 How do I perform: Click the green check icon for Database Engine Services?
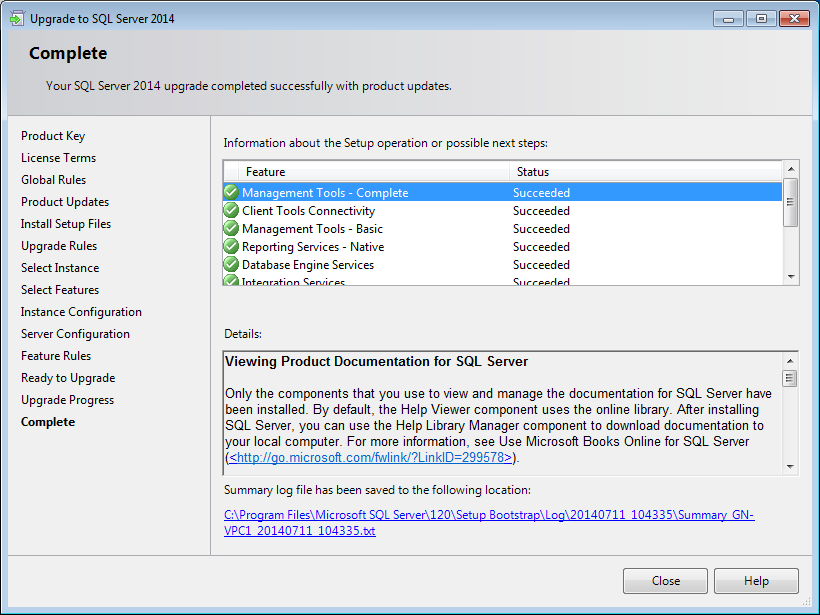231,265
